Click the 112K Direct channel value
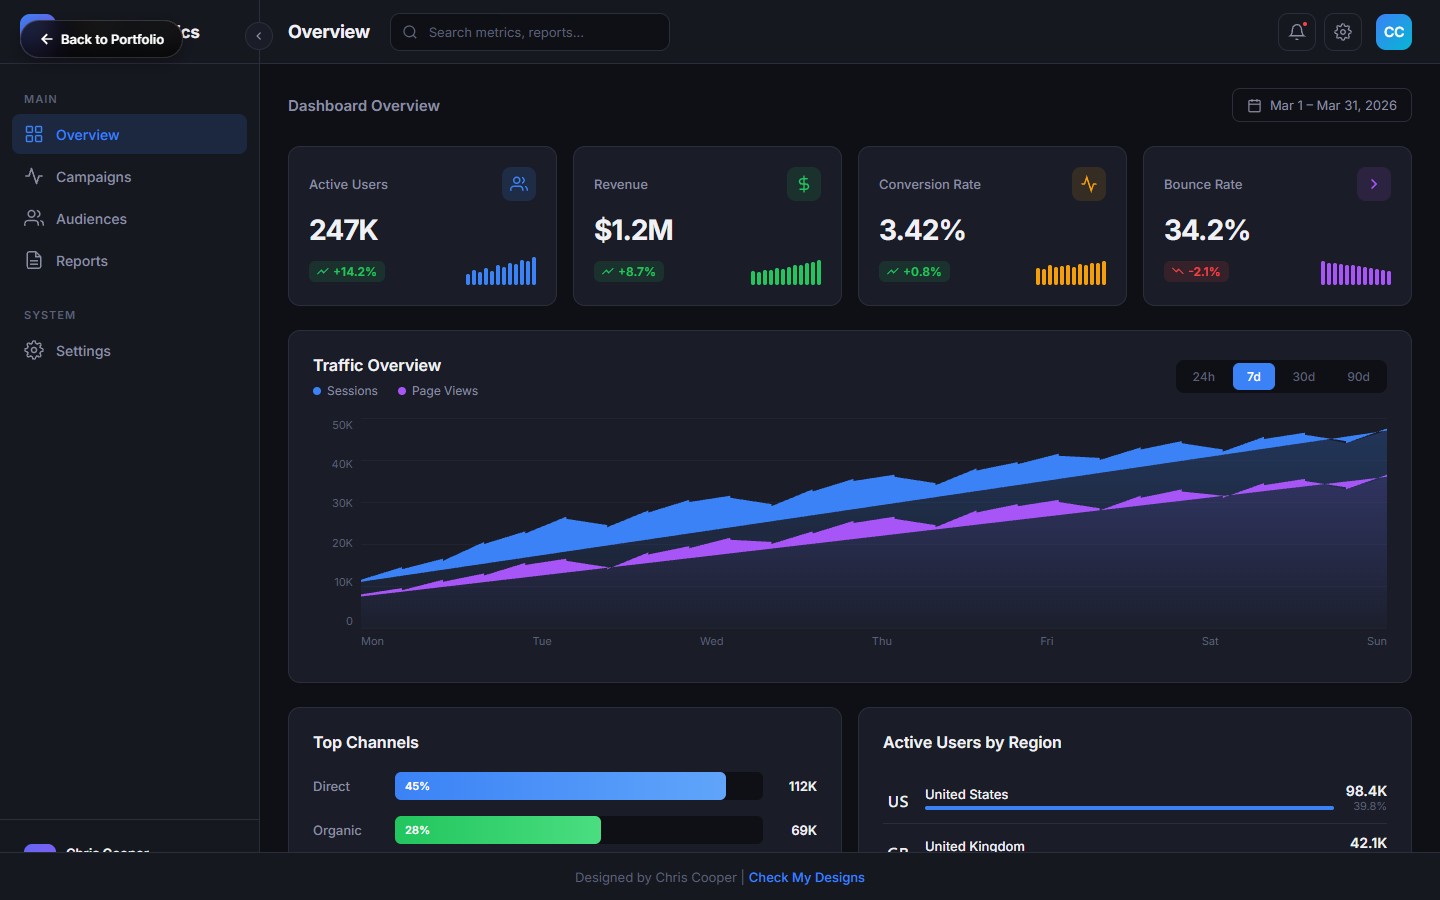The height and width of the screenshot is (900, 1440). point(803,786)
